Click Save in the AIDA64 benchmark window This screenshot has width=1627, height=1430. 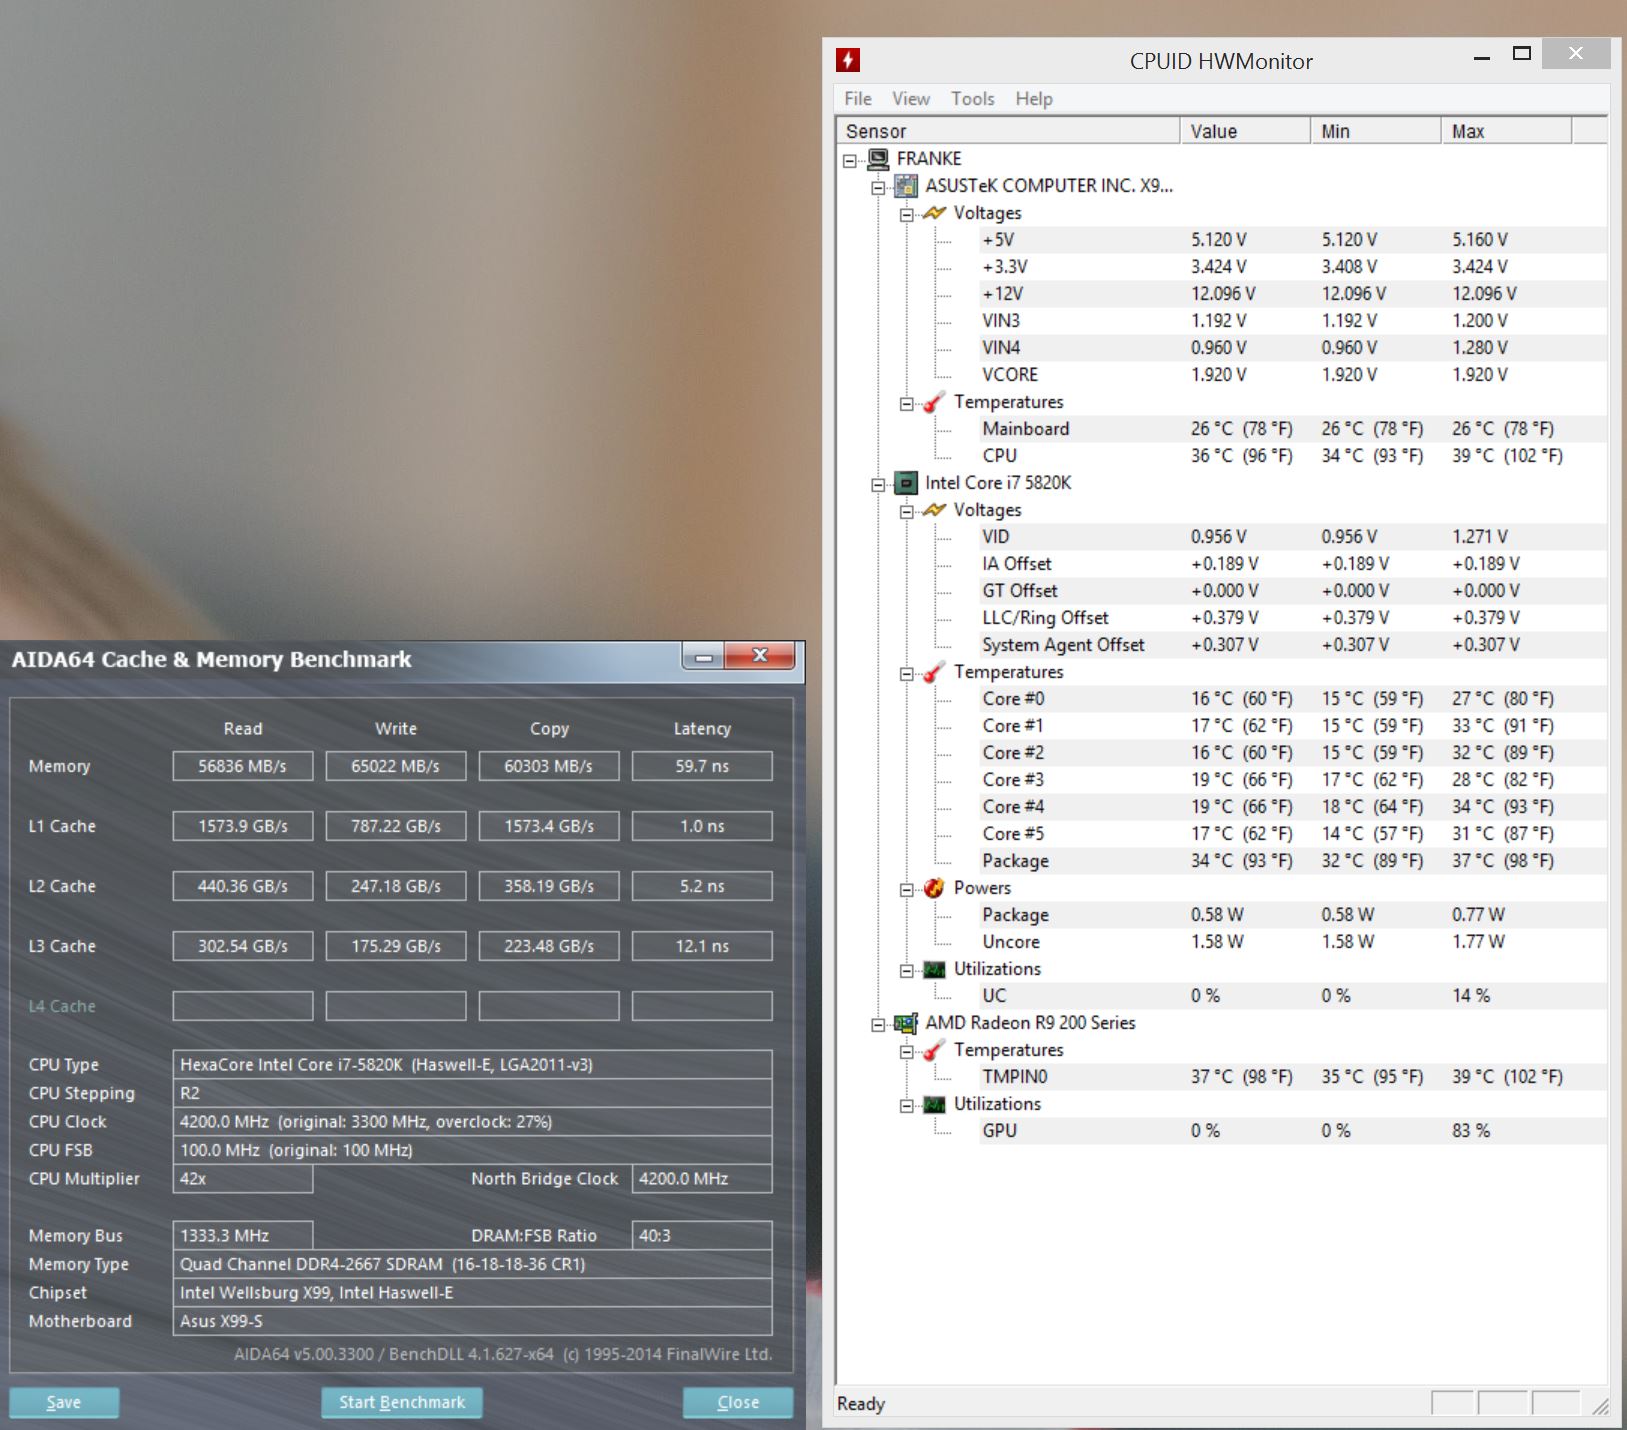[x=64, y=1402]
